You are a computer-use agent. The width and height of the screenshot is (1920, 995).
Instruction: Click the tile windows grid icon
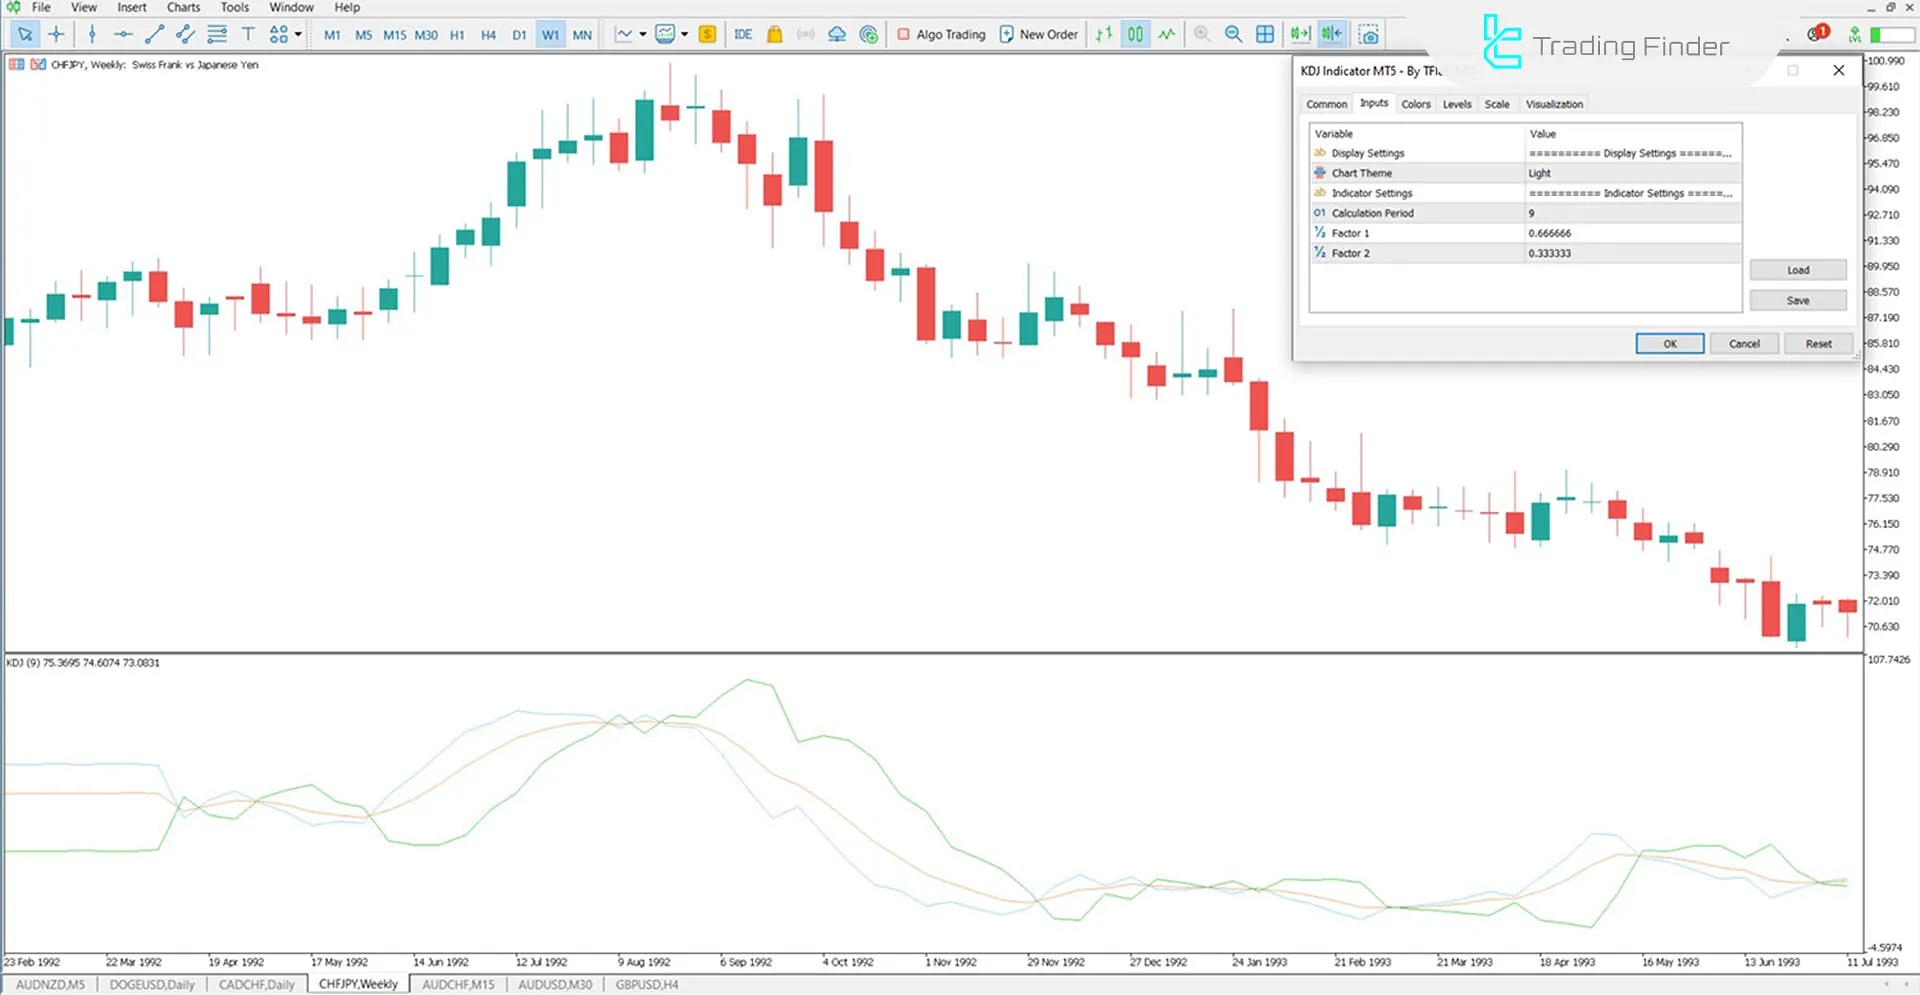tap(1265, 34)
